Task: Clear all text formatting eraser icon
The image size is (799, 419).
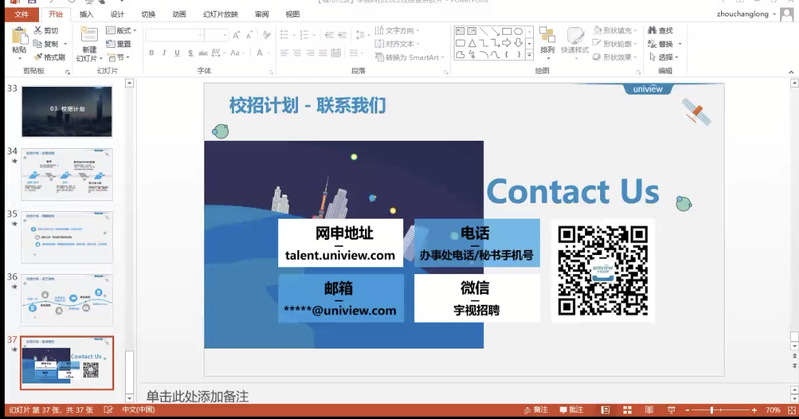Action: coord(267,35)
